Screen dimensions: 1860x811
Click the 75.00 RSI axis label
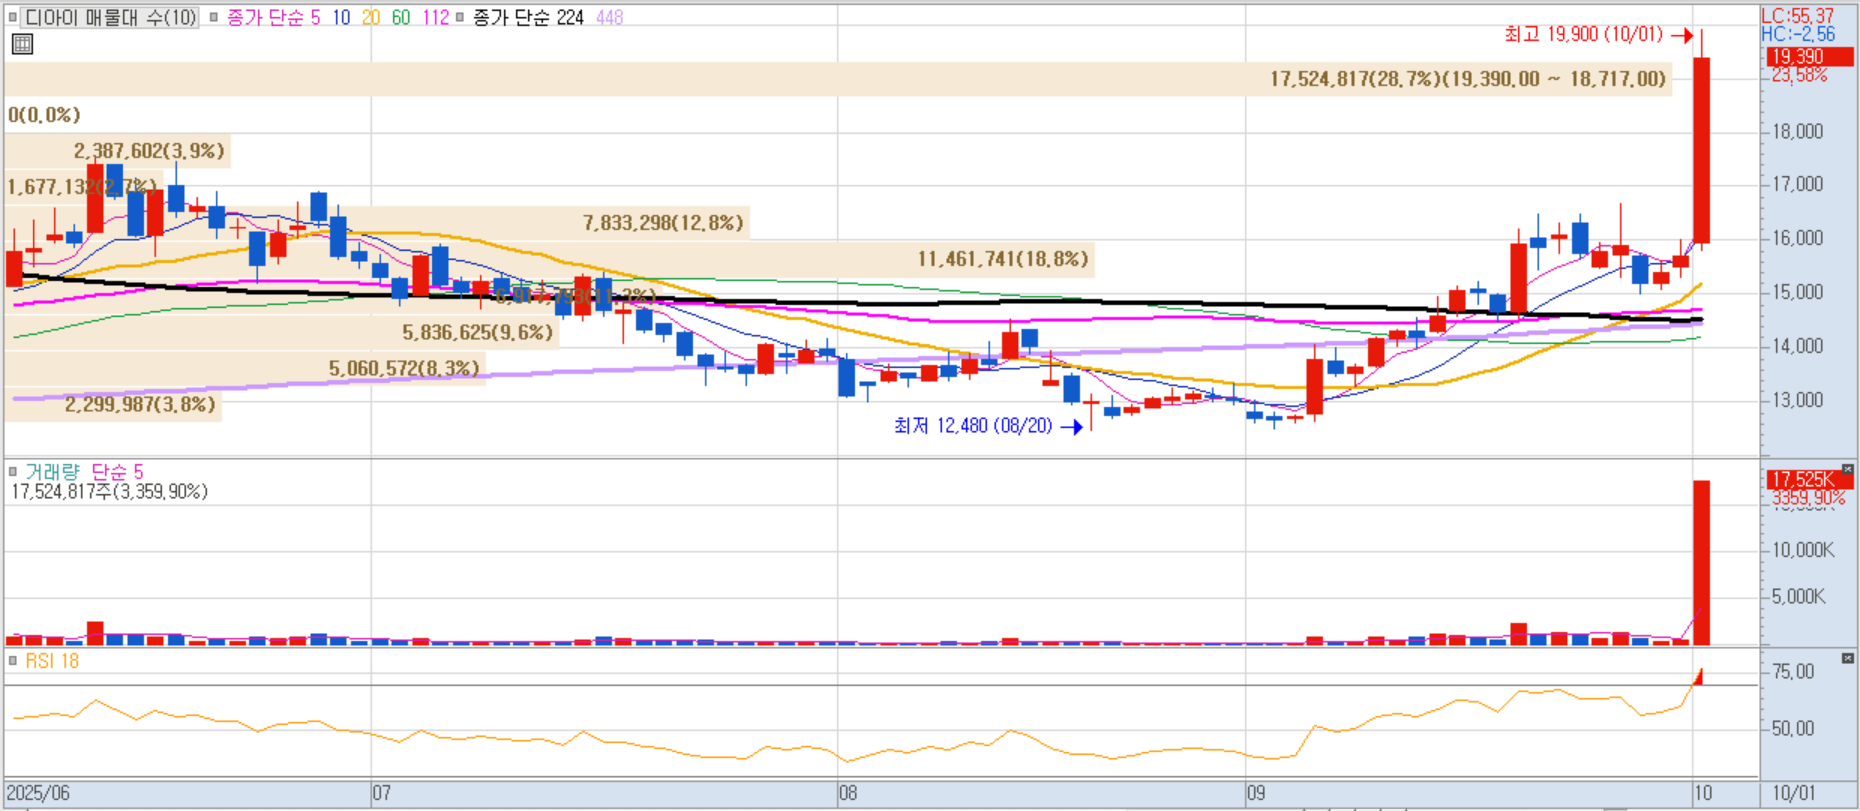1792,672
